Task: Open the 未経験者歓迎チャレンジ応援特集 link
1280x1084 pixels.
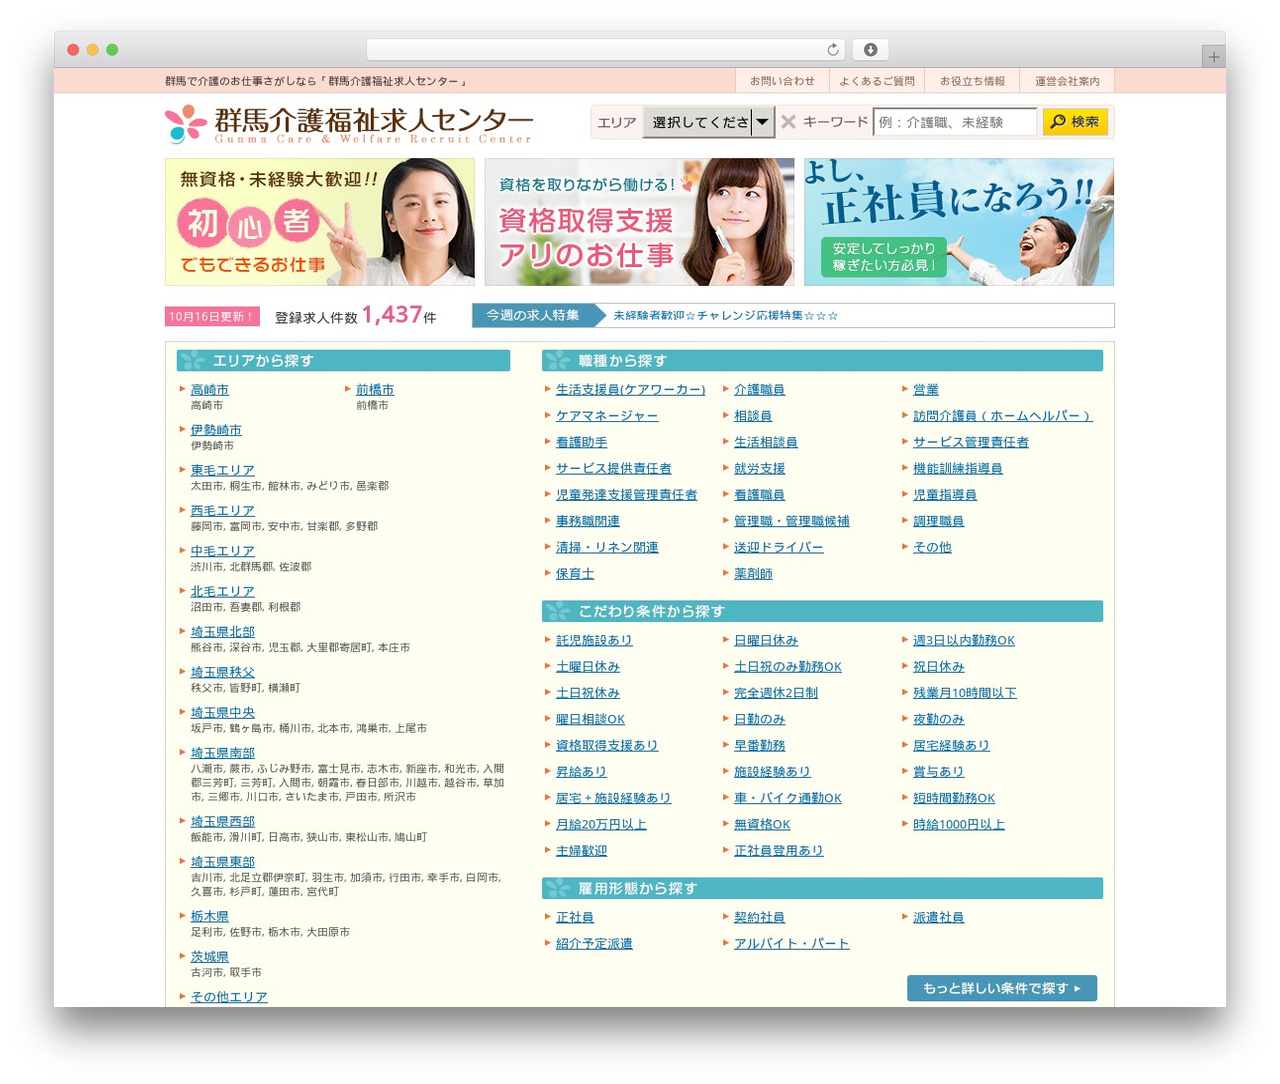Action: click(725, 315)
